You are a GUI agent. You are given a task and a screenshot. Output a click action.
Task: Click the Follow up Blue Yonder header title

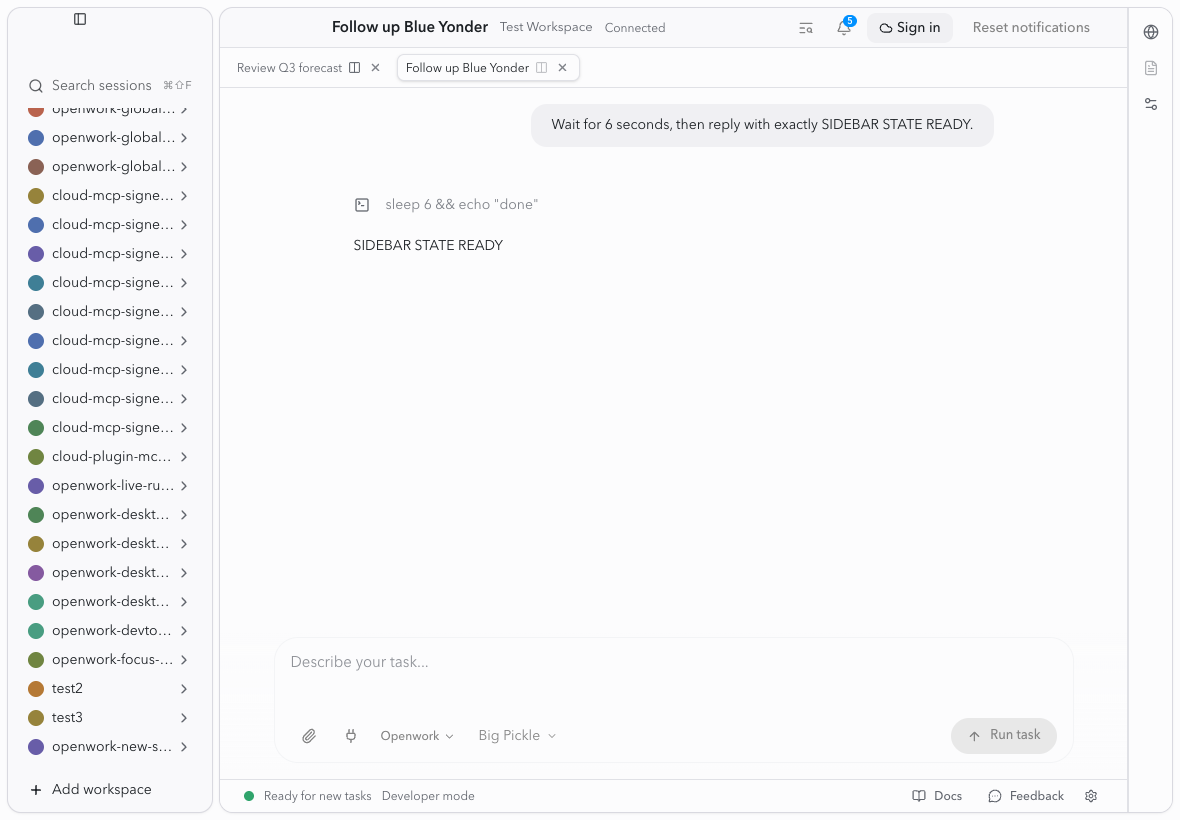[x=410, y=27]
